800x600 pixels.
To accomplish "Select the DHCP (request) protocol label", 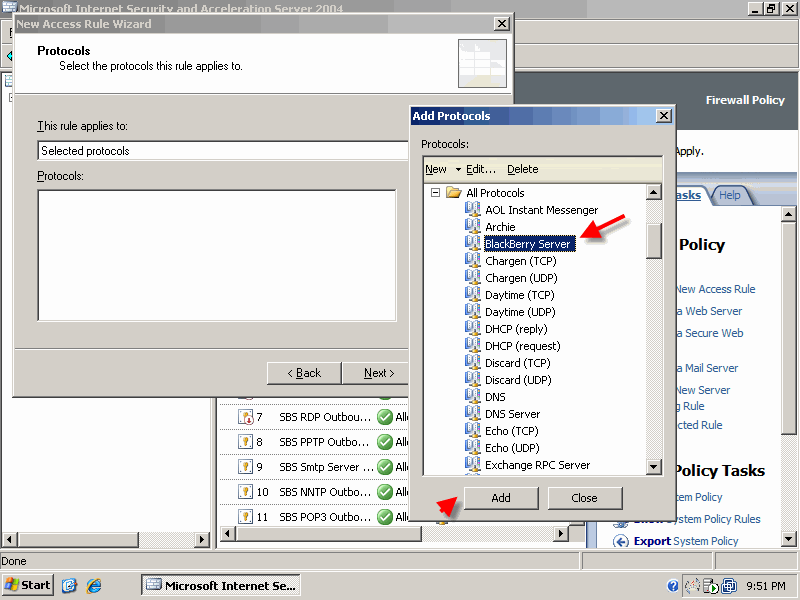I will 522,346.
